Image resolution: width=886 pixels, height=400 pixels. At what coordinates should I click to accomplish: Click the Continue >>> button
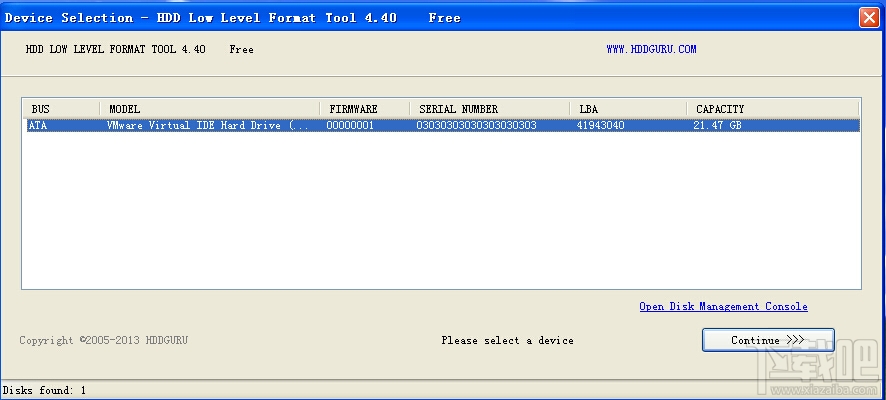[768, 340]
